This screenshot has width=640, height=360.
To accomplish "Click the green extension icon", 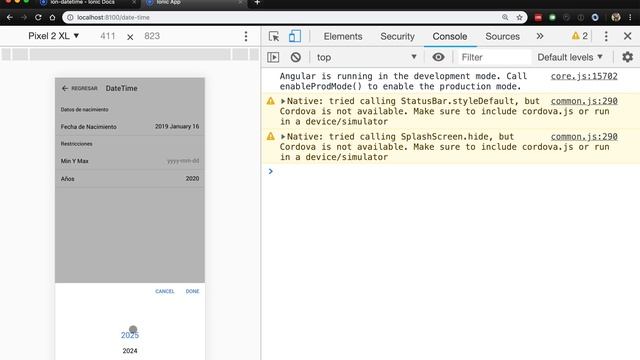I will click(552, 18).
